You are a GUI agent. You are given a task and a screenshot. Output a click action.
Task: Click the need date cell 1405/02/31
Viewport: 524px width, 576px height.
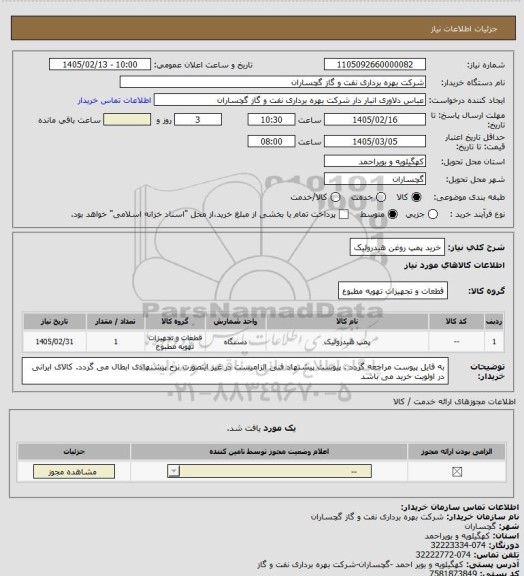tap(54, 342)
